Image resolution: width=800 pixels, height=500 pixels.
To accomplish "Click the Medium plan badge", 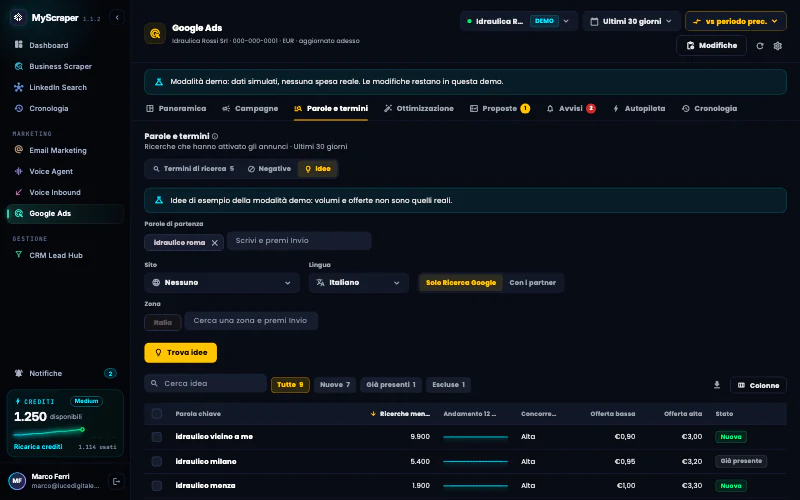I will [x=86, y=401].
